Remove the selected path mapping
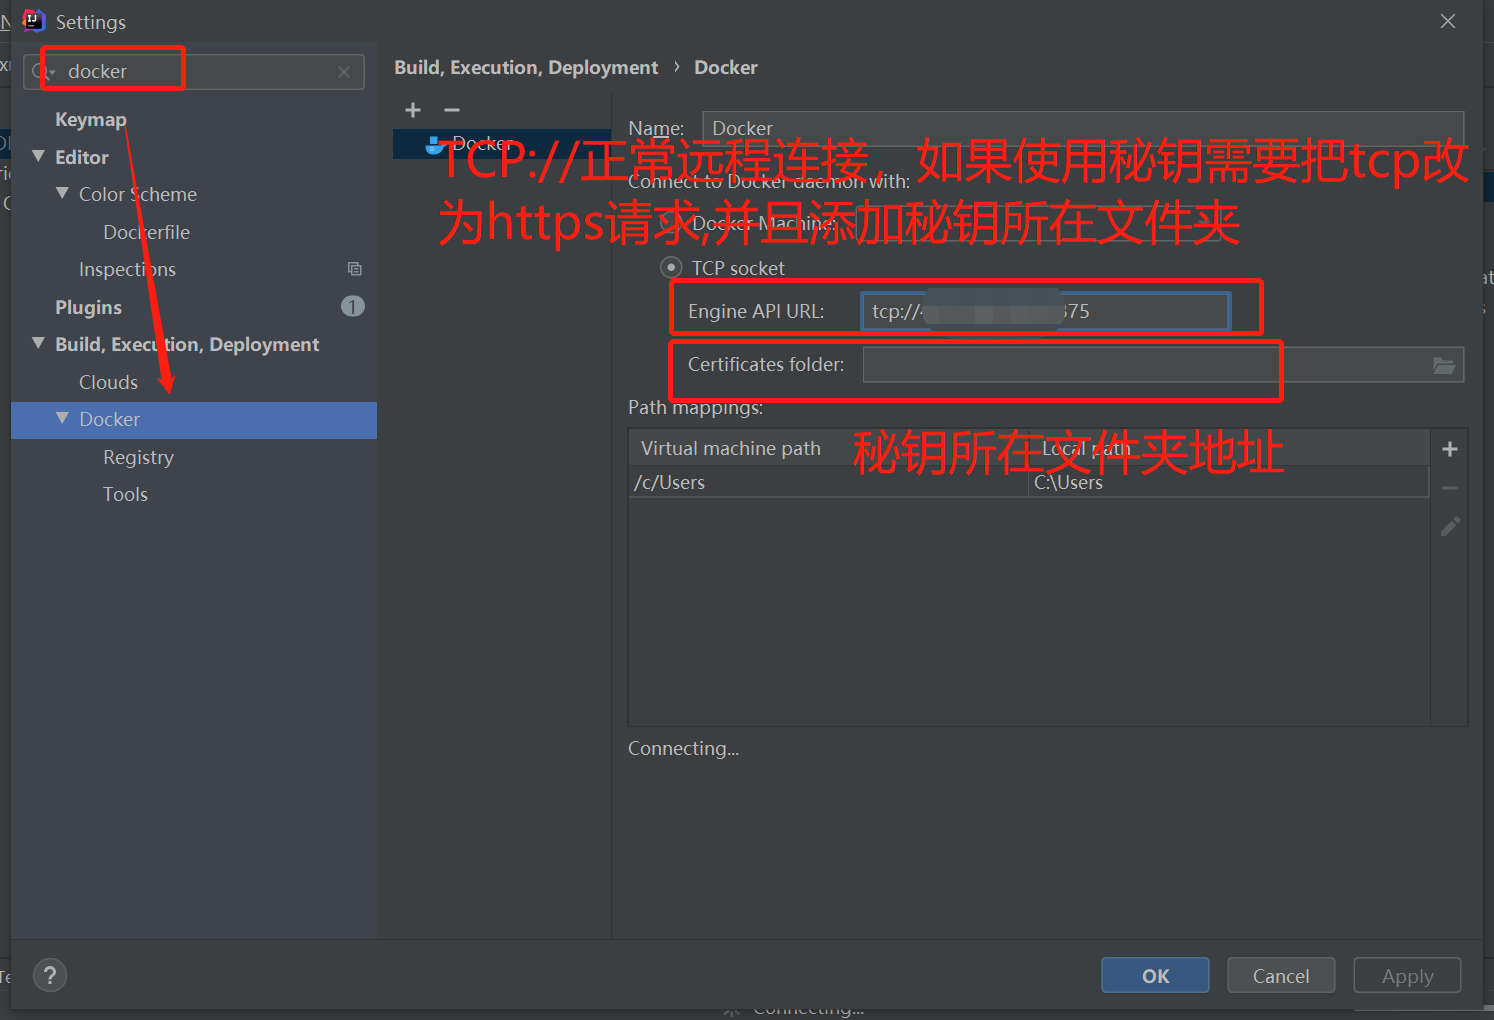This screenshot has width=1494, height=1020. [x=1450, y=488]
